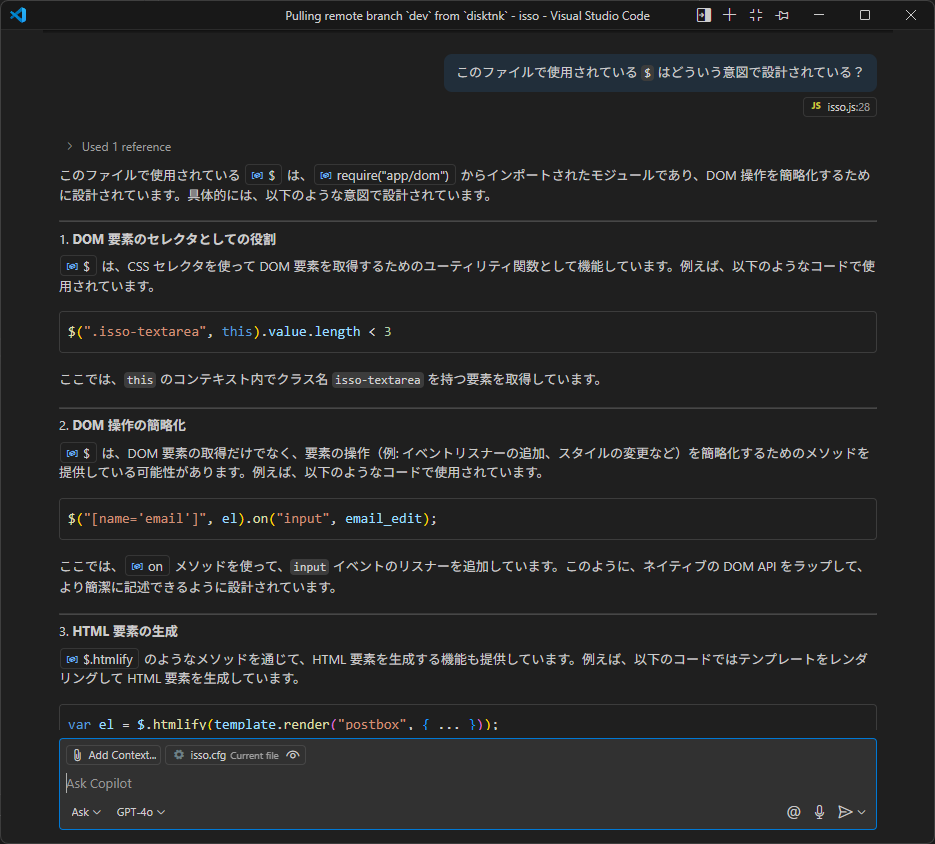Image resolution: width=935 pixels, height=844 pixels.
Task: Focus the Ask Copilot input field
Action: pos(468,783)
